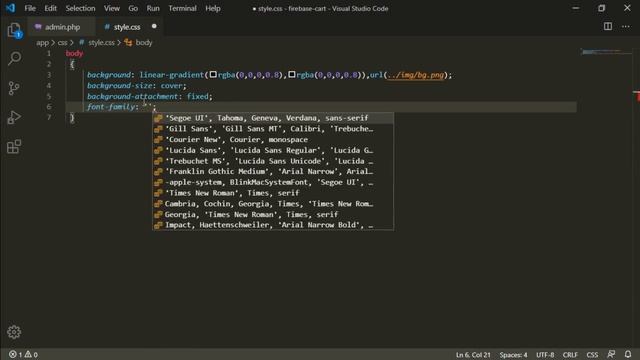Click the Ln 6, Col 21 status item

point(473,355)
